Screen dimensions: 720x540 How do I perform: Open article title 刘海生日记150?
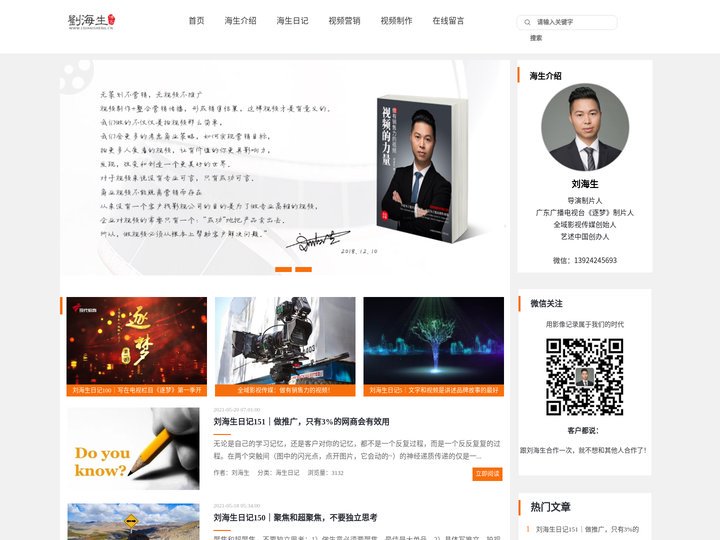pyautogui.click(x=295, y=518)
